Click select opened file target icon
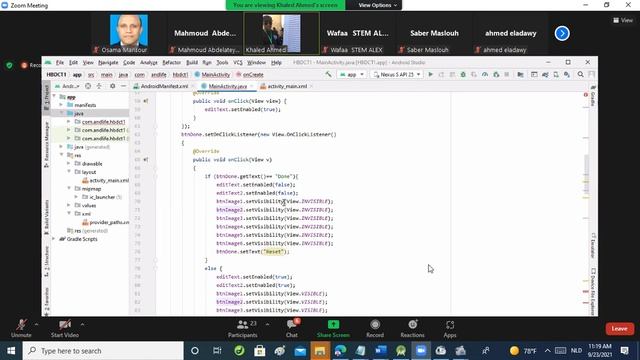640x360 pixels. [88, 86]
